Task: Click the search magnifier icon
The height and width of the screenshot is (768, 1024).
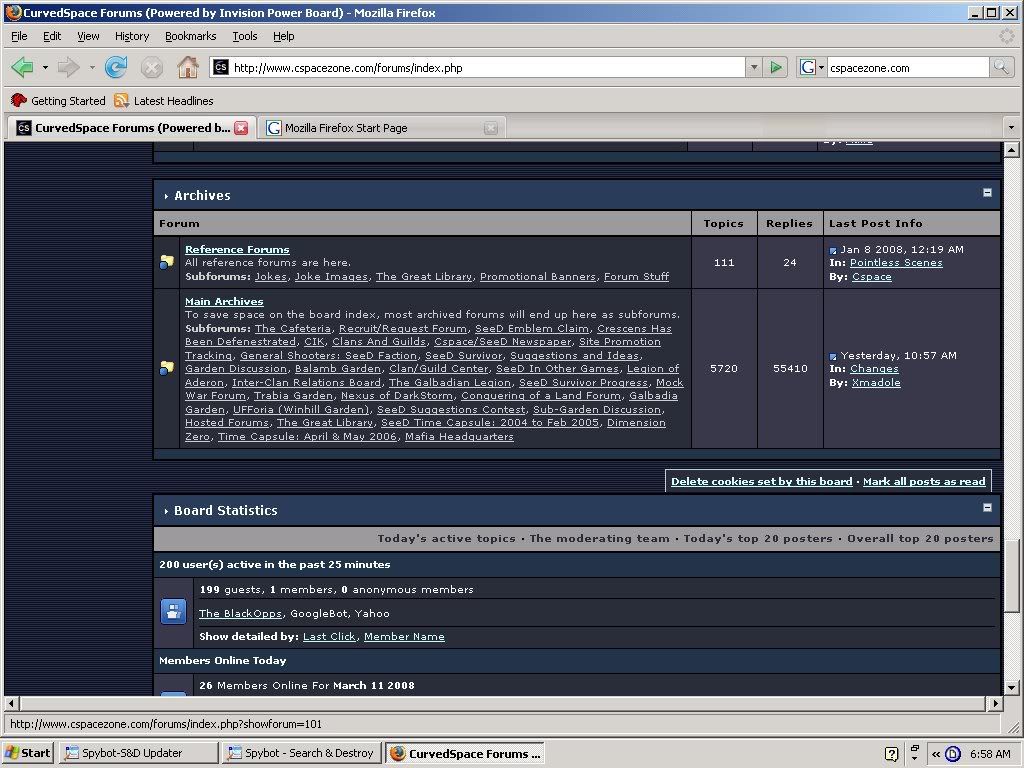Action: coord(1001,68)
